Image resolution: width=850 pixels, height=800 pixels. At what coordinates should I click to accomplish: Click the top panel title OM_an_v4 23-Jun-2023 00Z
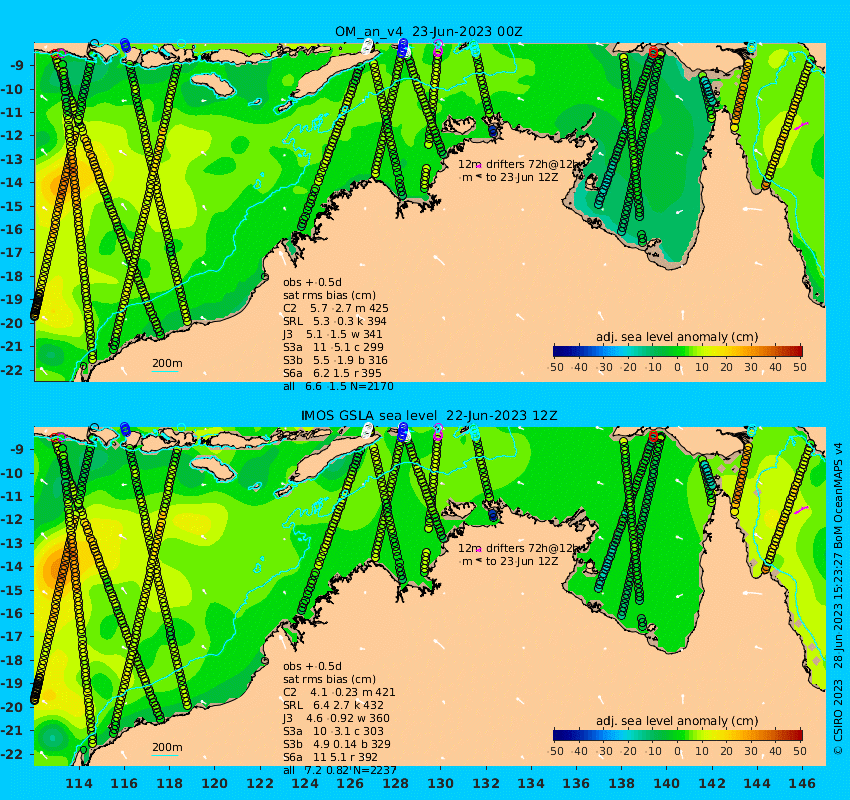point(428,31)
